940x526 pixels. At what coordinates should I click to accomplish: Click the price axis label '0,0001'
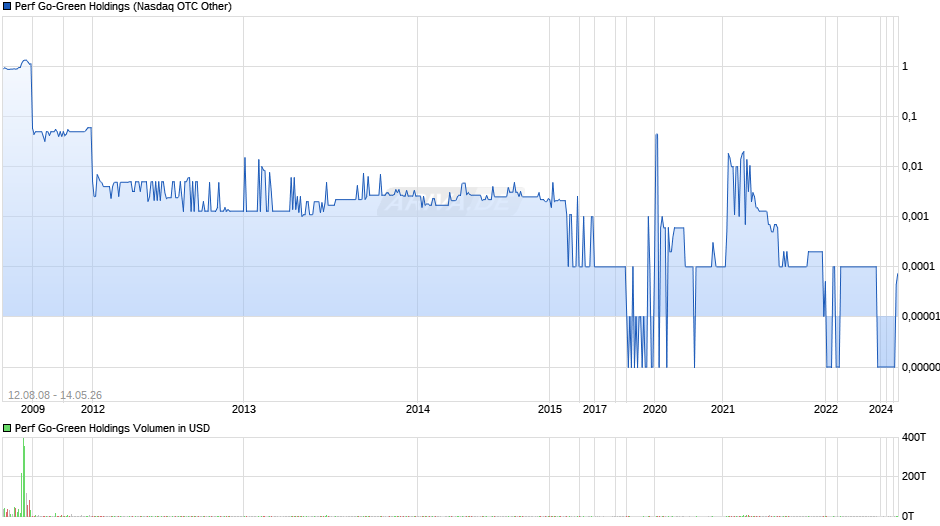[x=918, y=266]
